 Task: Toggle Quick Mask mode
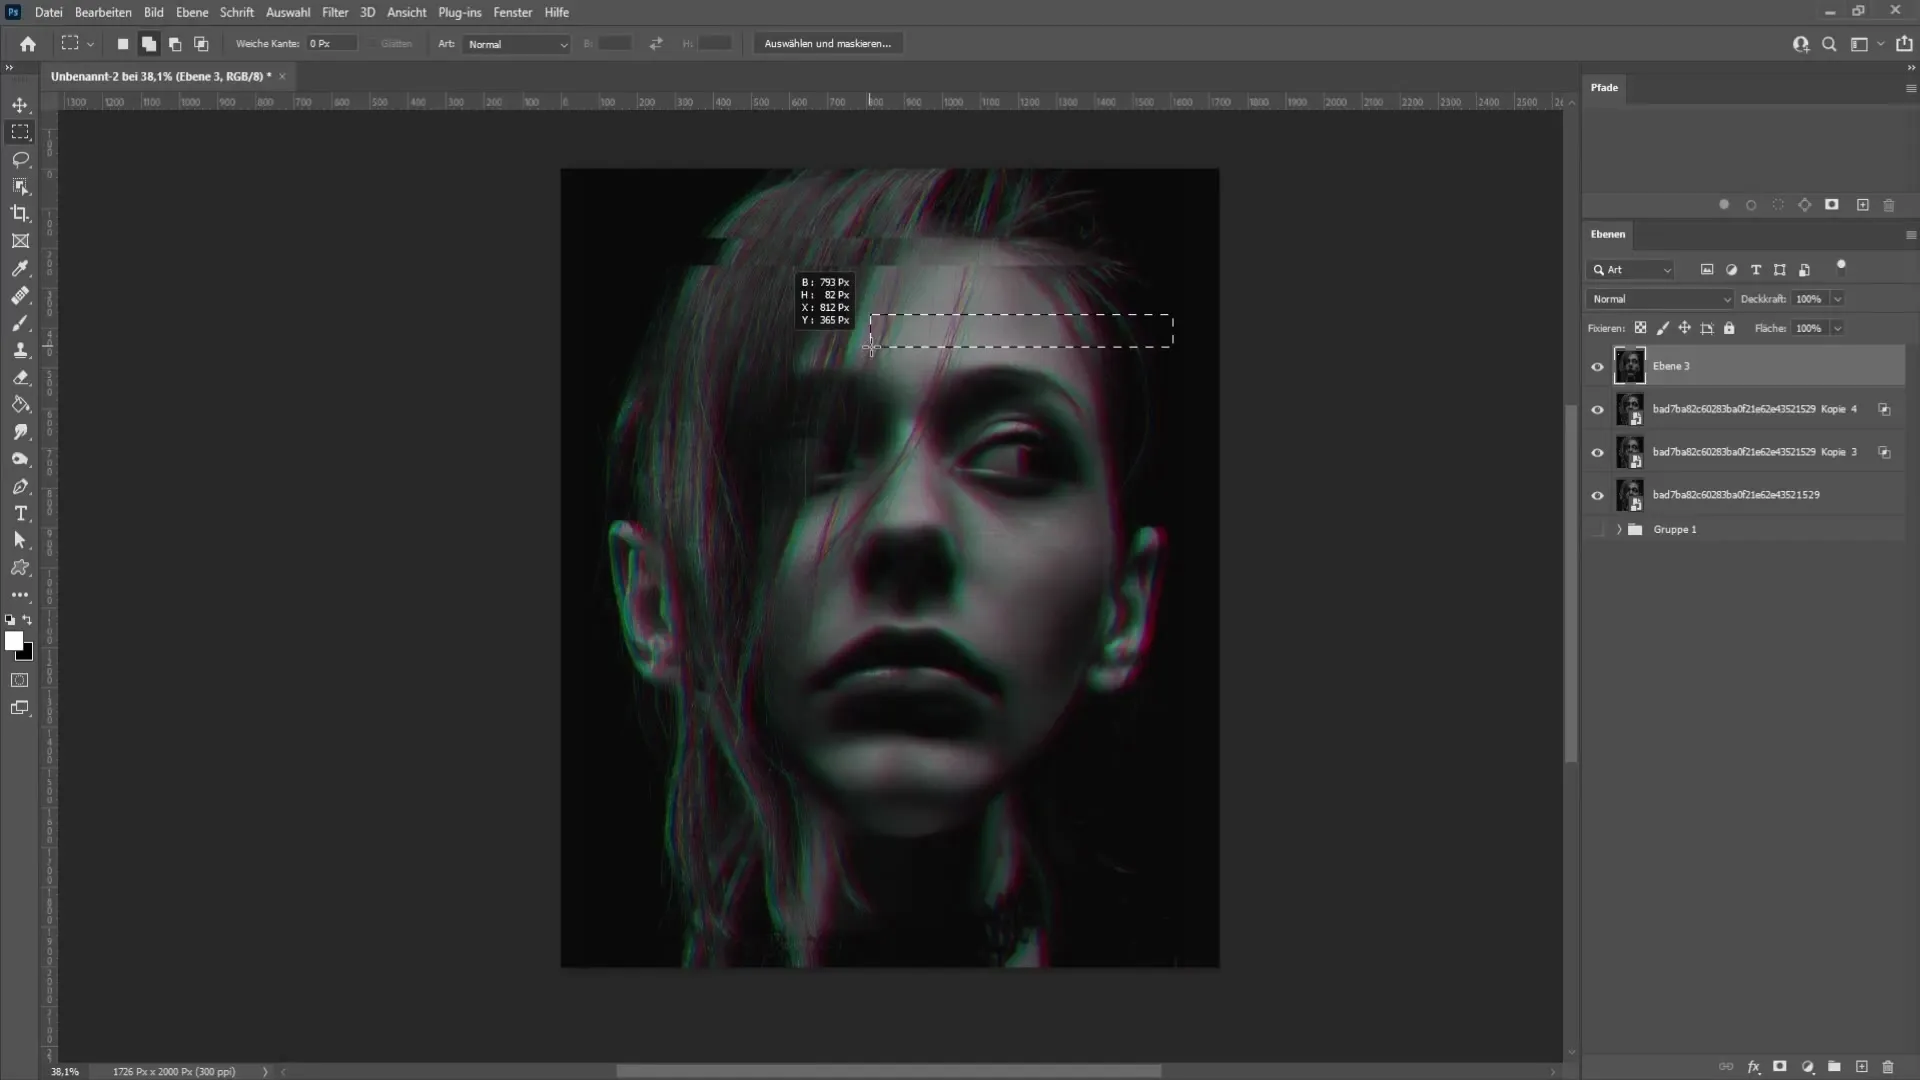coord(20,680)
